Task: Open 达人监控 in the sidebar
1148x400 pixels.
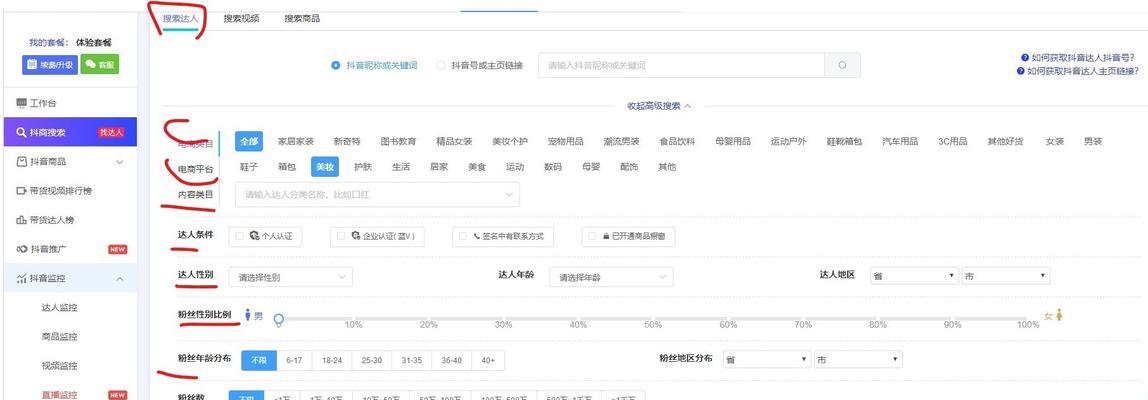Action: point(60,308)
